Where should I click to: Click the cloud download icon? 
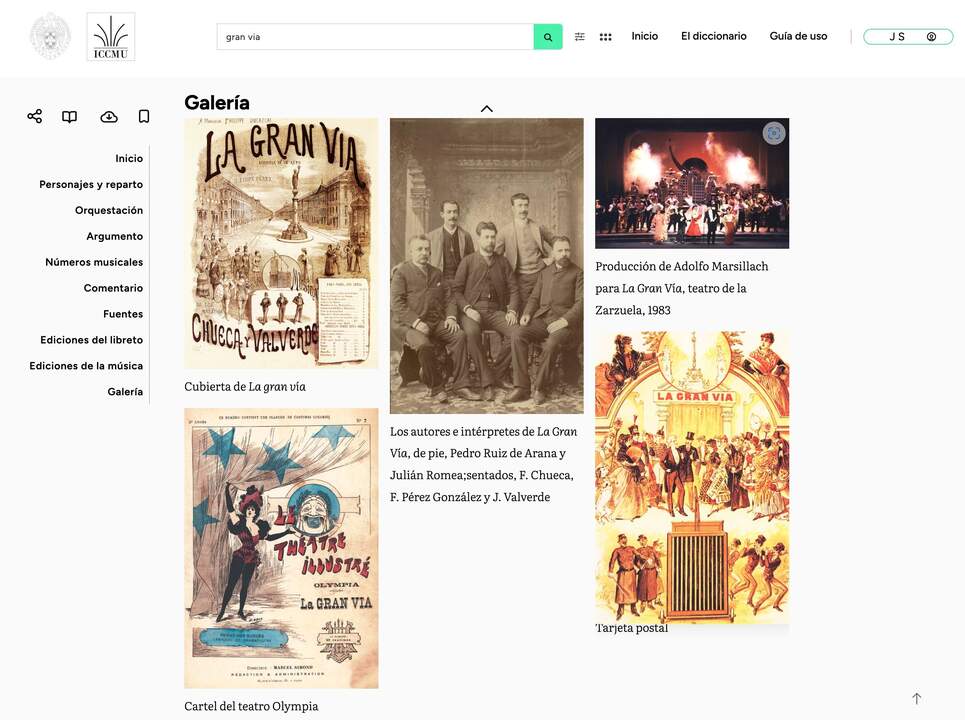[x=109, y=116]
